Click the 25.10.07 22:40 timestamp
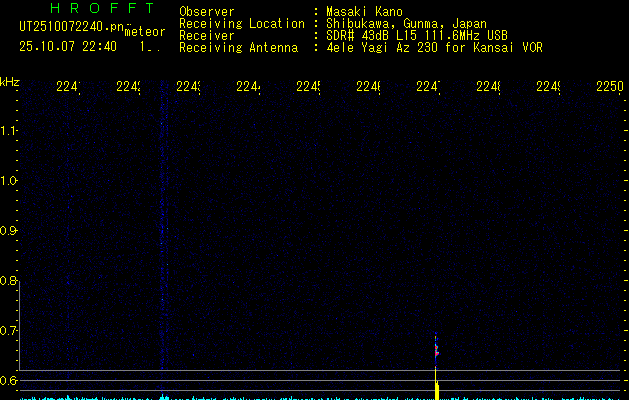The height and width of the screenshot is (400, 629). [x=68, y=46]
